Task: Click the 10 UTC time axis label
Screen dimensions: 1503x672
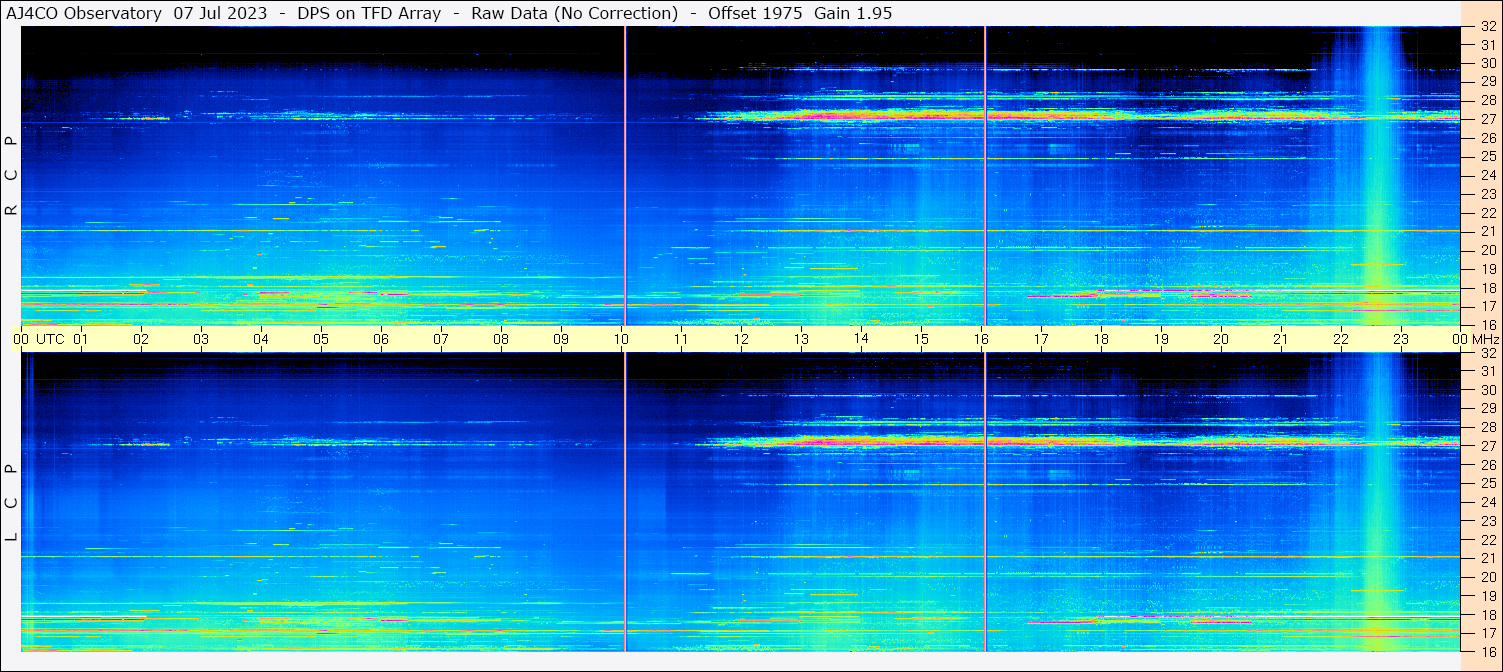Action: click(x=621, y=339)
